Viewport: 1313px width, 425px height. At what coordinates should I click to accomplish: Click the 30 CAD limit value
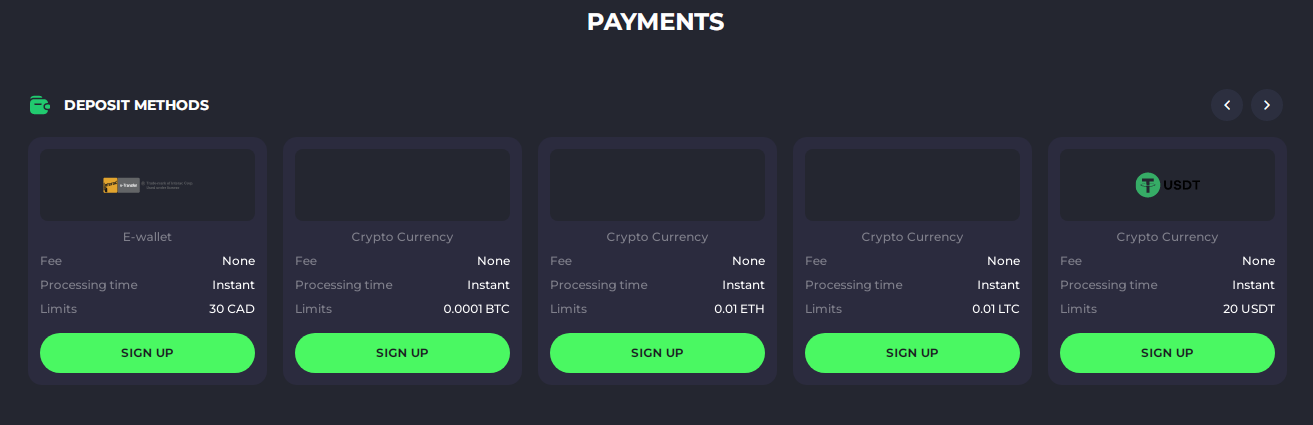click(x=232, y=309)
